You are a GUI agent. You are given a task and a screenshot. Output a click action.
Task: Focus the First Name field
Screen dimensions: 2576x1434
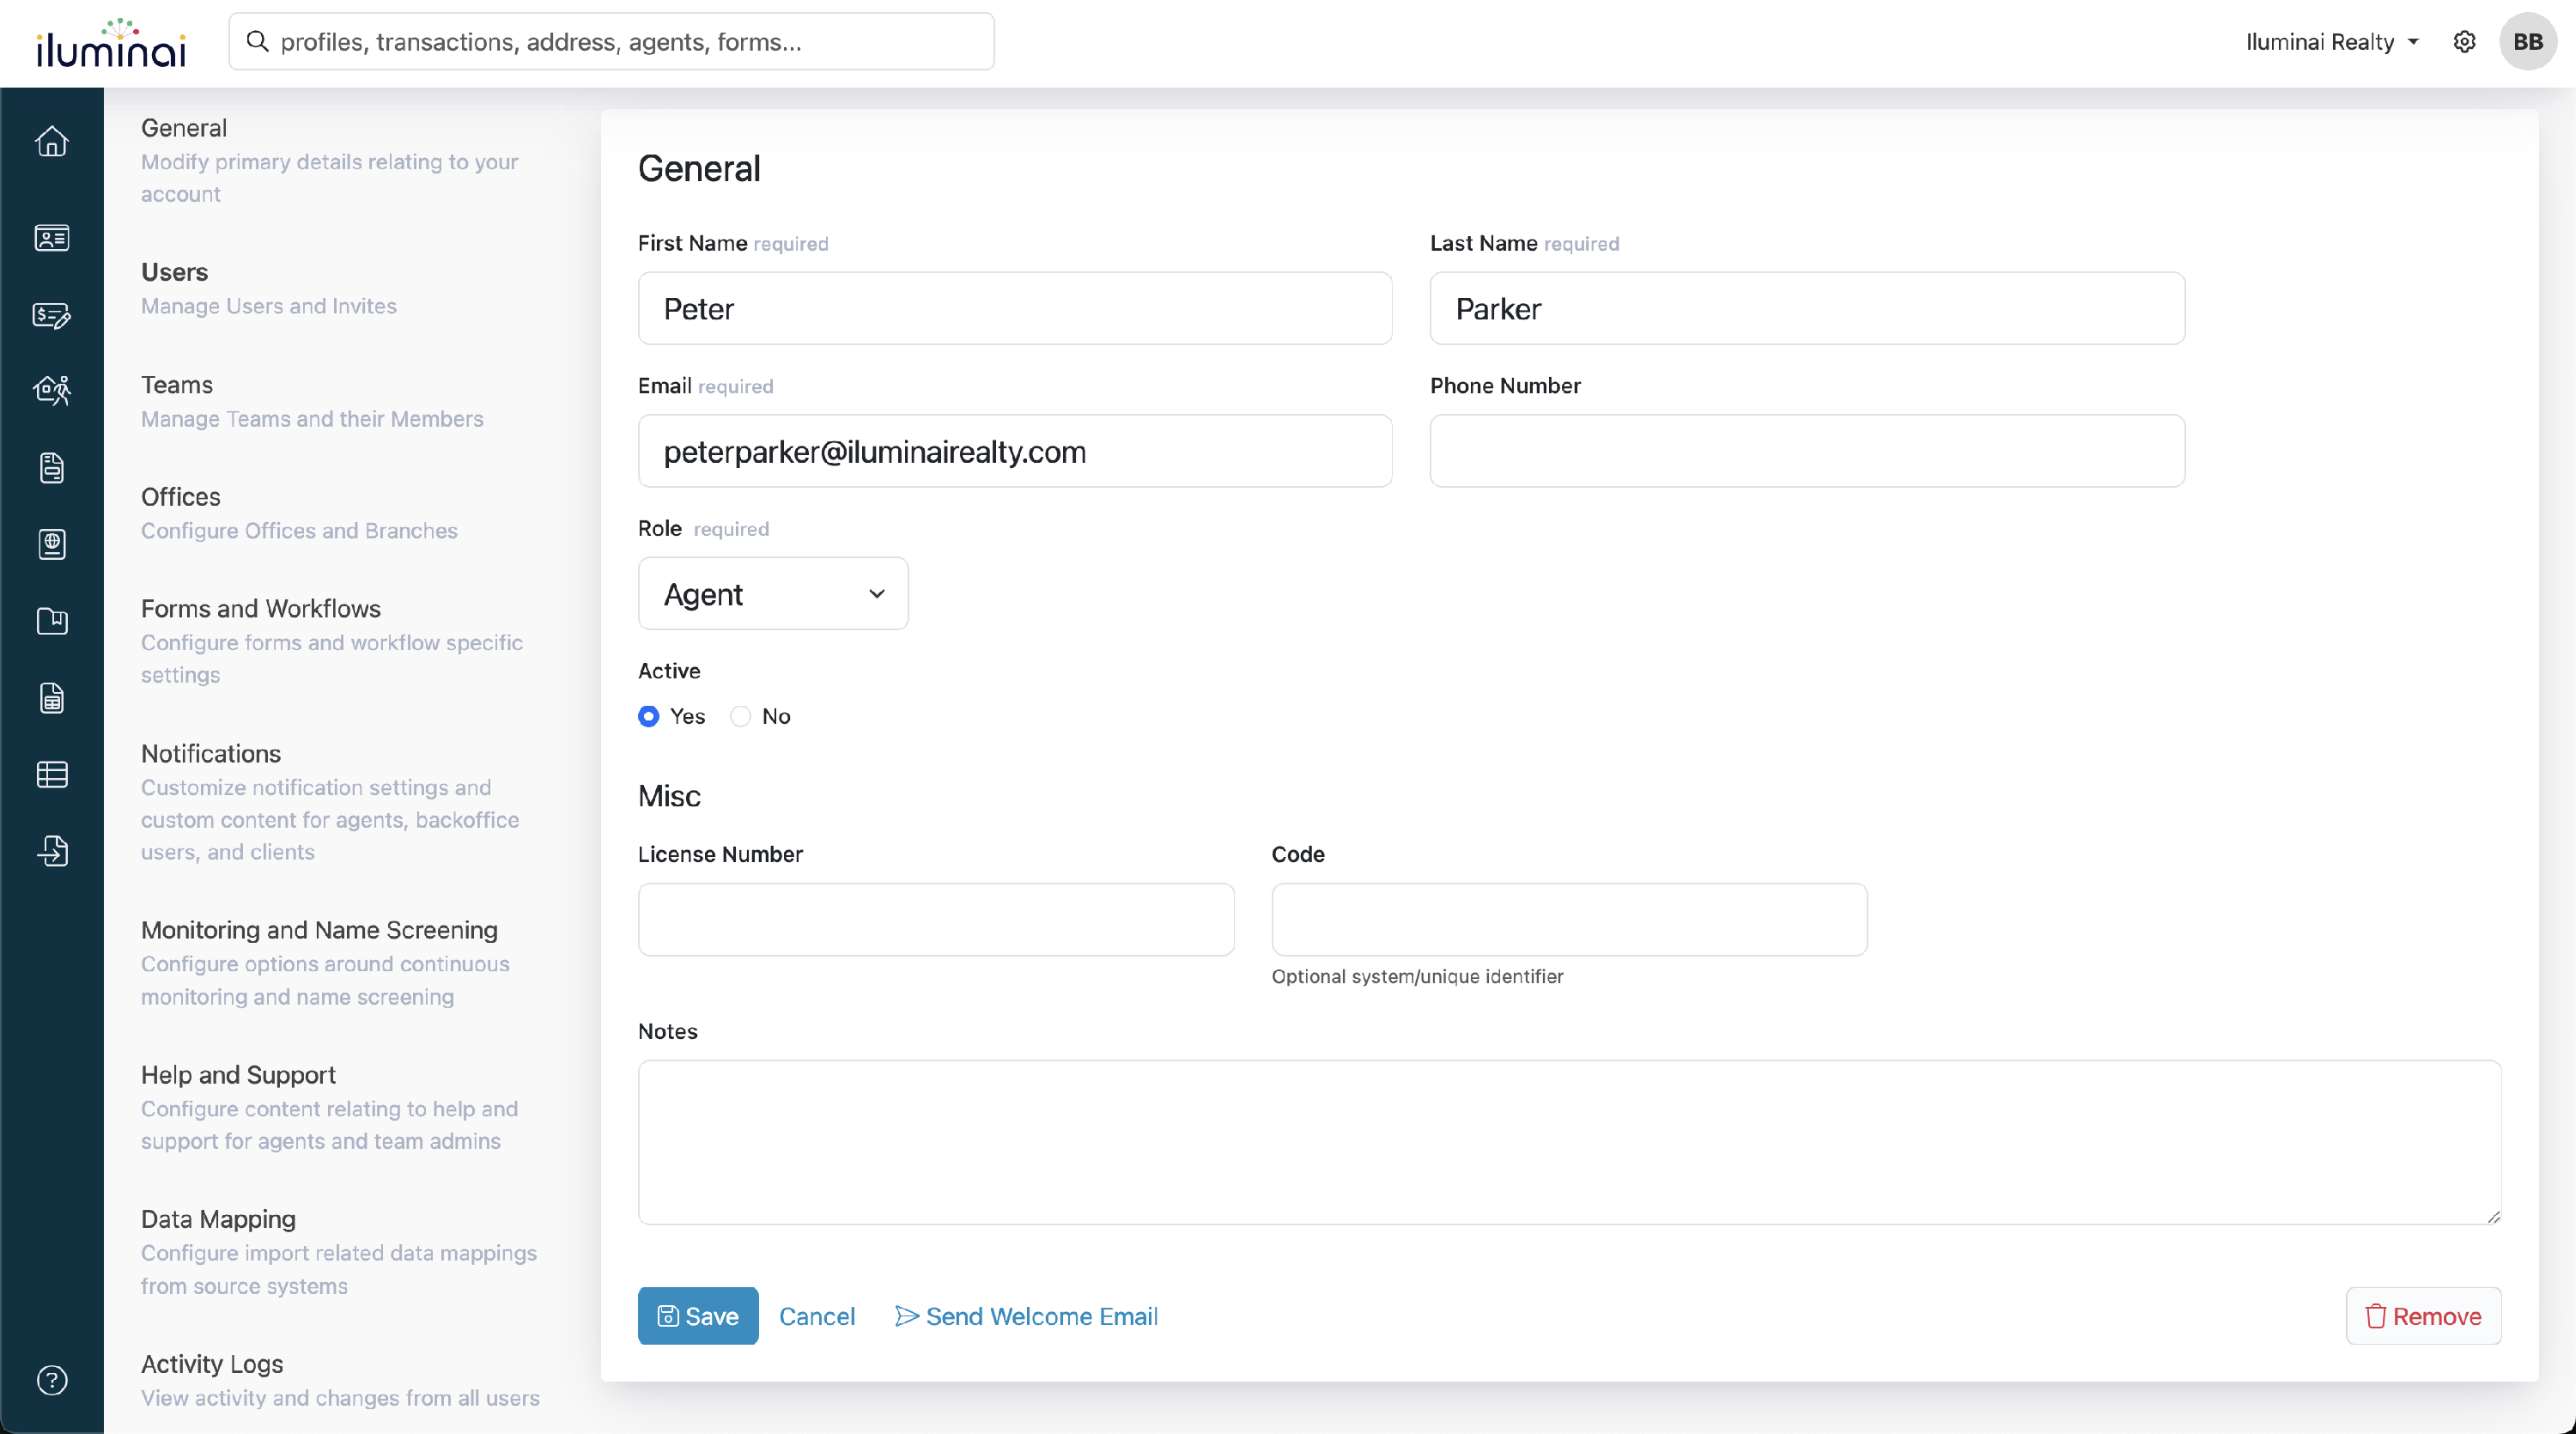pyautogui.click(x=1015, y=308)
